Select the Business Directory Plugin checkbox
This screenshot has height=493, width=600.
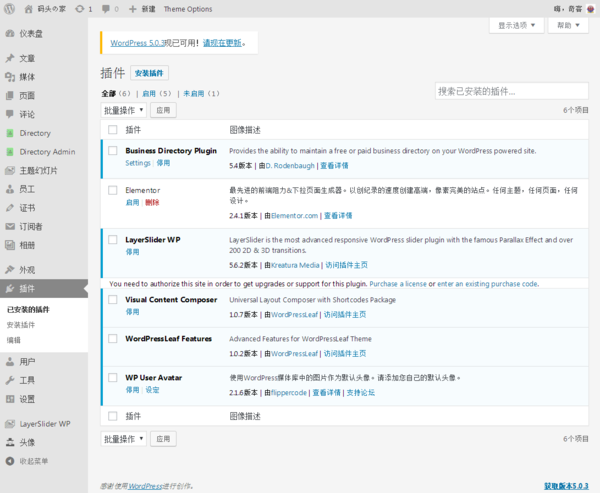pyautogui.click(x=112, y=150)
